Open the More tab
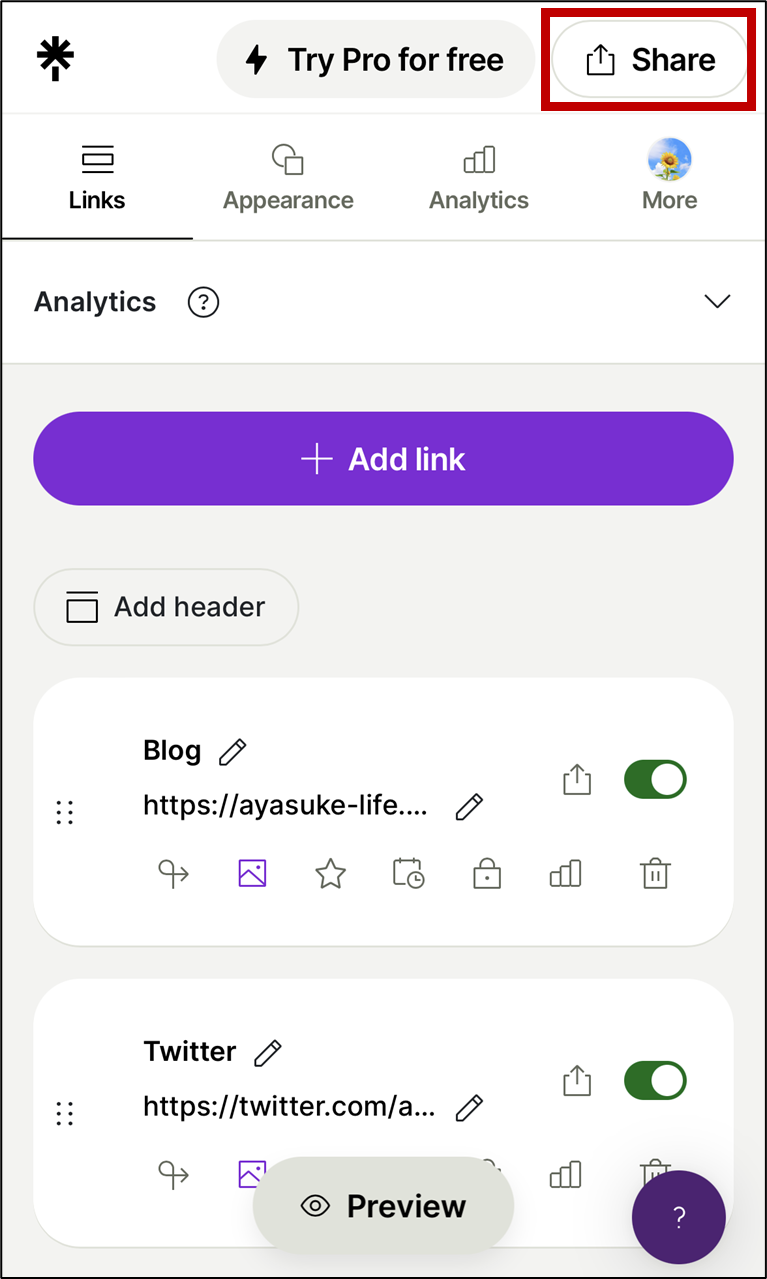This screenshot has height=1279, width=767. 669,178
